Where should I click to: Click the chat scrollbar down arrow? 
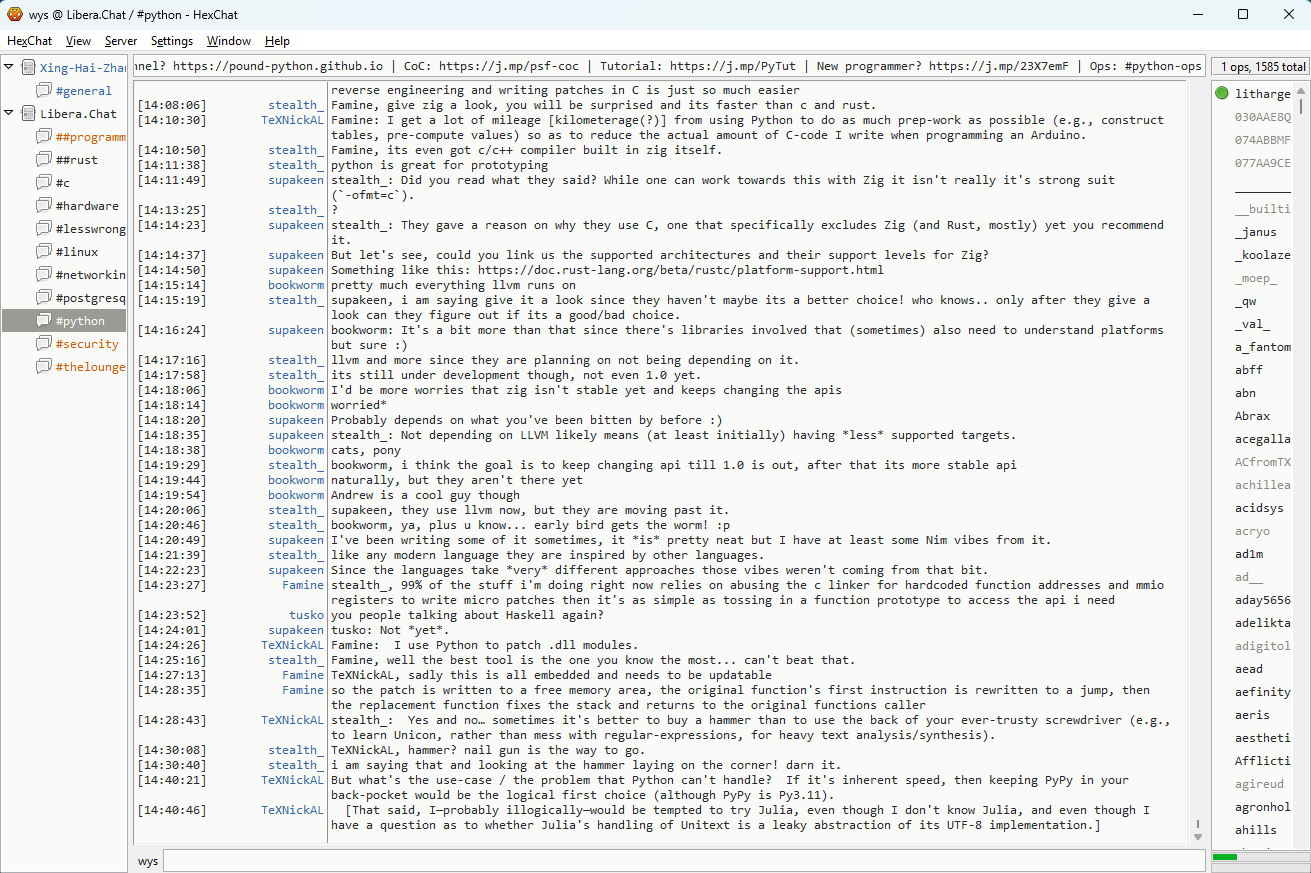pos(1197,836)
